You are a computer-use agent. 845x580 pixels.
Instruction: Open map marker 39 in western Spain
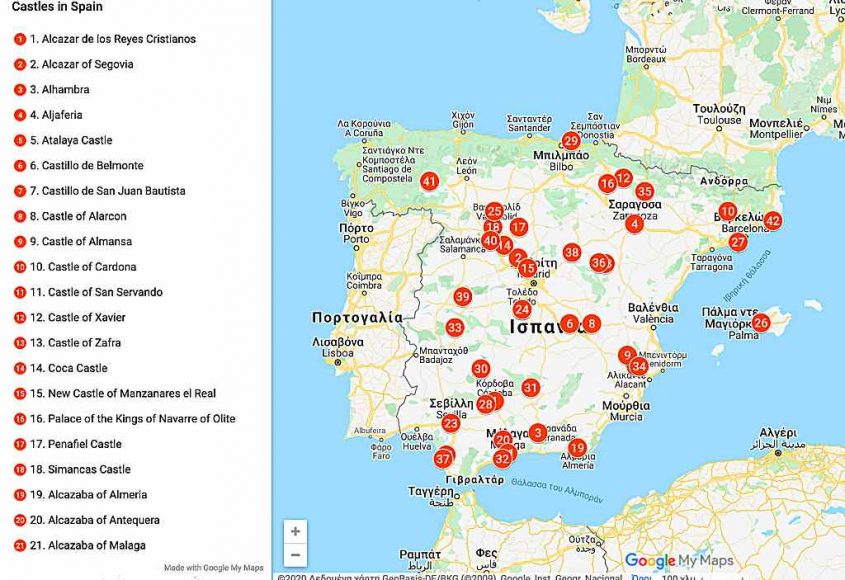[x=462, y=296]
